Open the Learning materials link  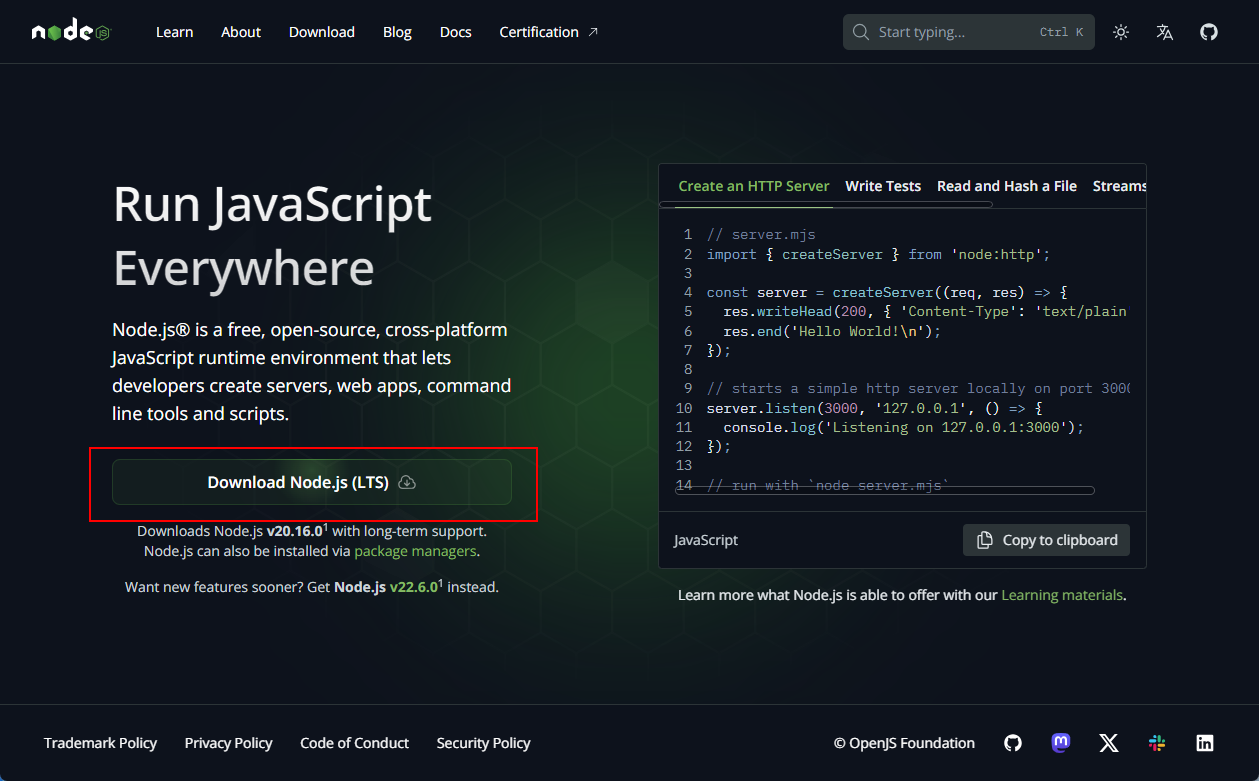click(x=1062, y=595)
